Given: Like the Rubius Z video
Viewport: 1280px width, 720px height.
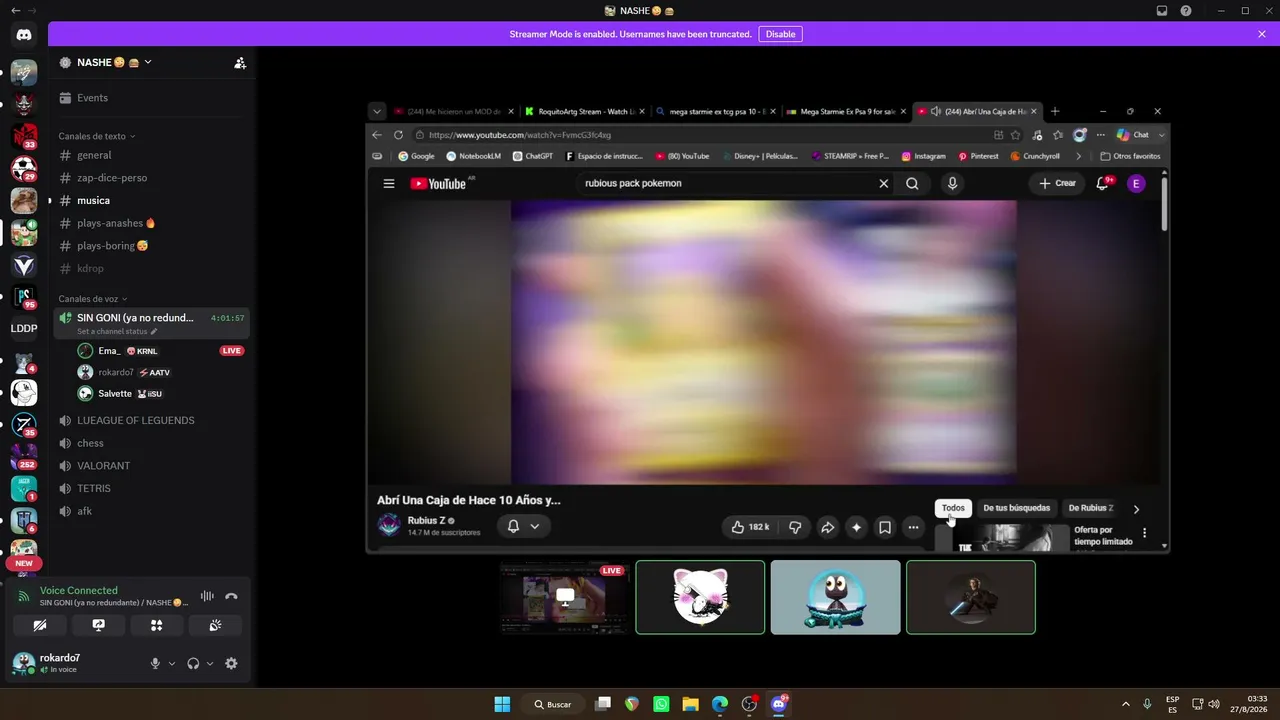Looking at the screenshot, I should (x=750, y=527).
